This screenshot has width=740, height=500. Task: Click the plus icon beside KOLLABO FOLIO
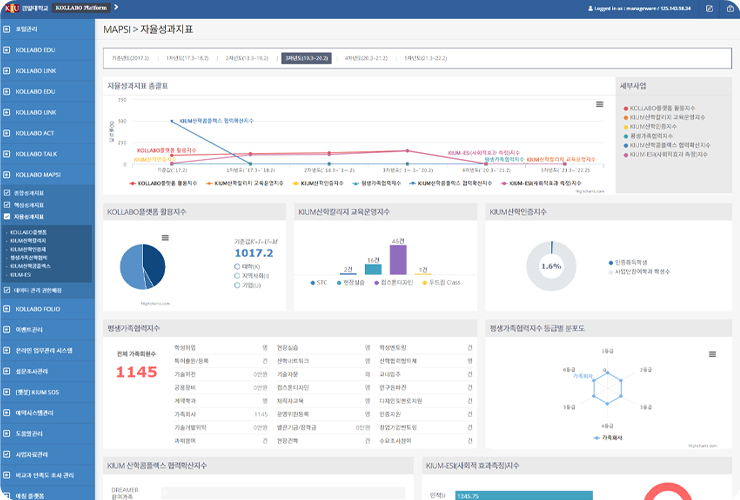click(7, 309)
